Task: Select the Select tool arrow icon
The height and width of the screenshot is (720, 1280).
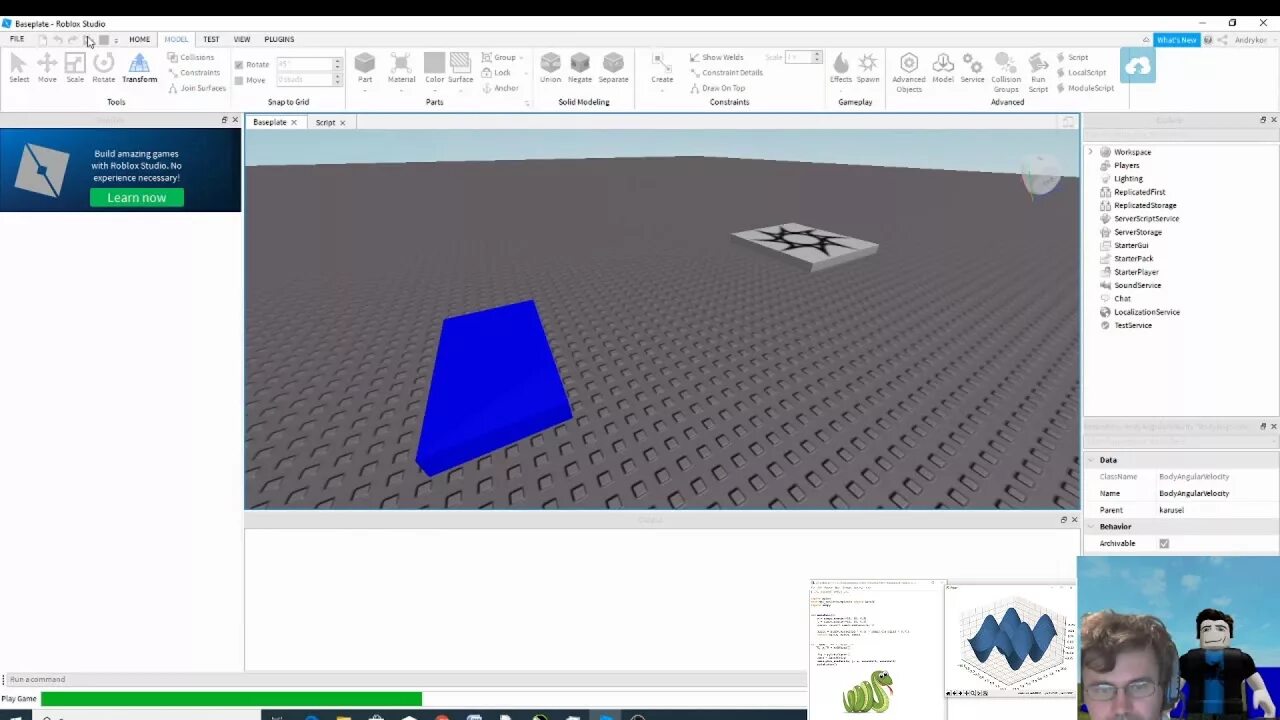Action: 18,67
